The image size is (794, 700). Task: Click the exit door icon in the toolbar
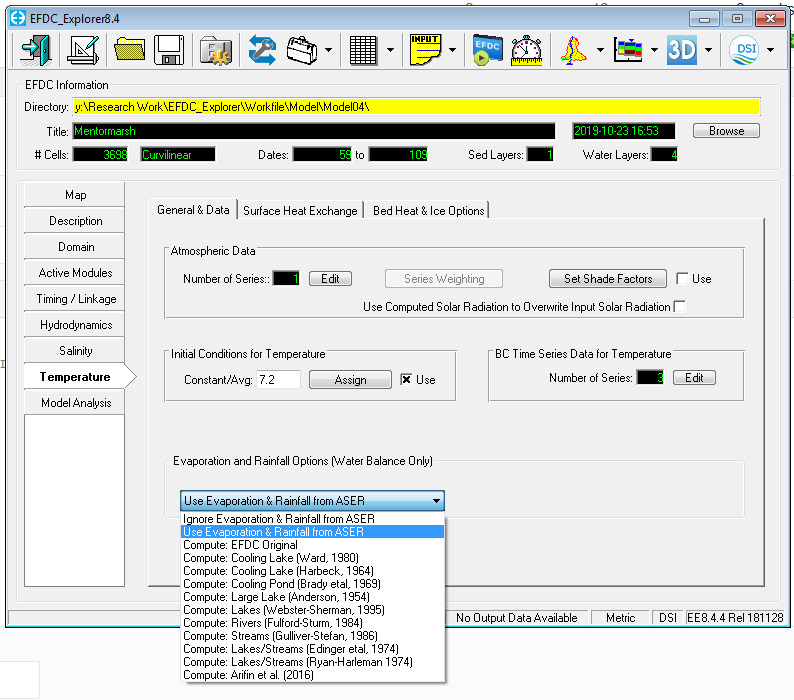pos(35,50)
